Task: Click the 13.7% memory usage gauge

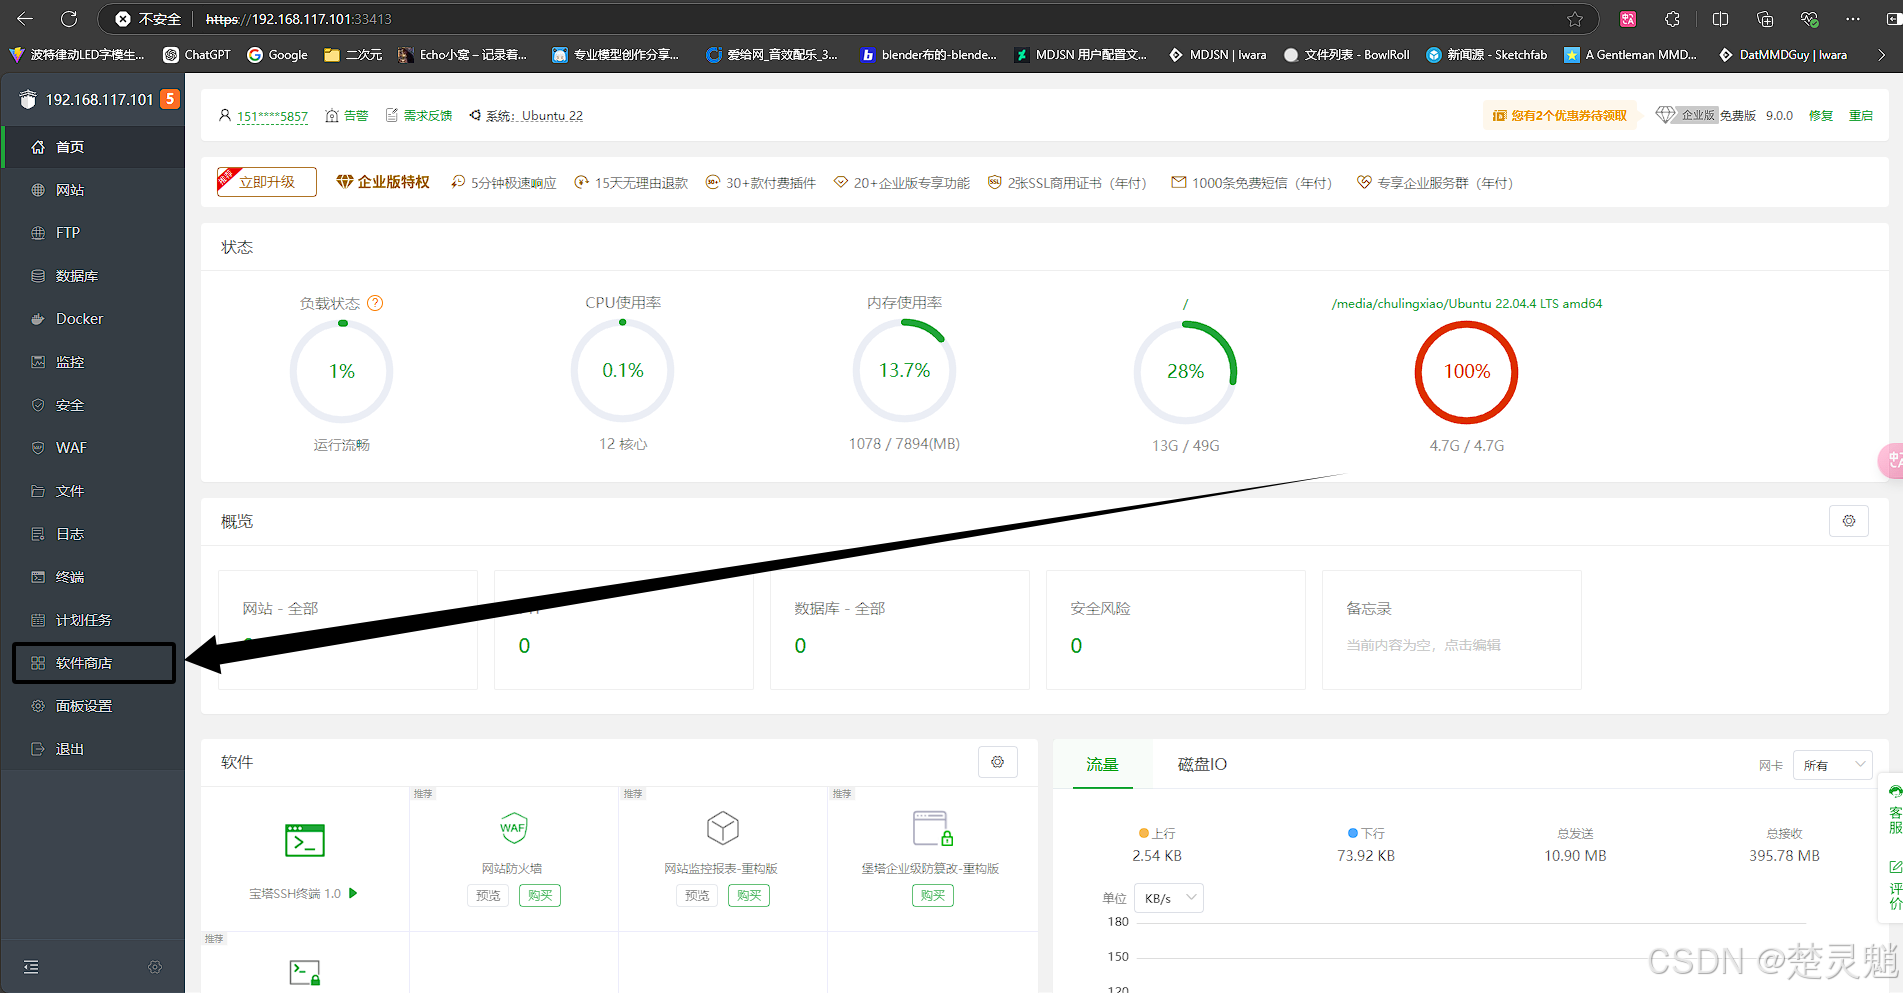Action: [x=904, y=371]
